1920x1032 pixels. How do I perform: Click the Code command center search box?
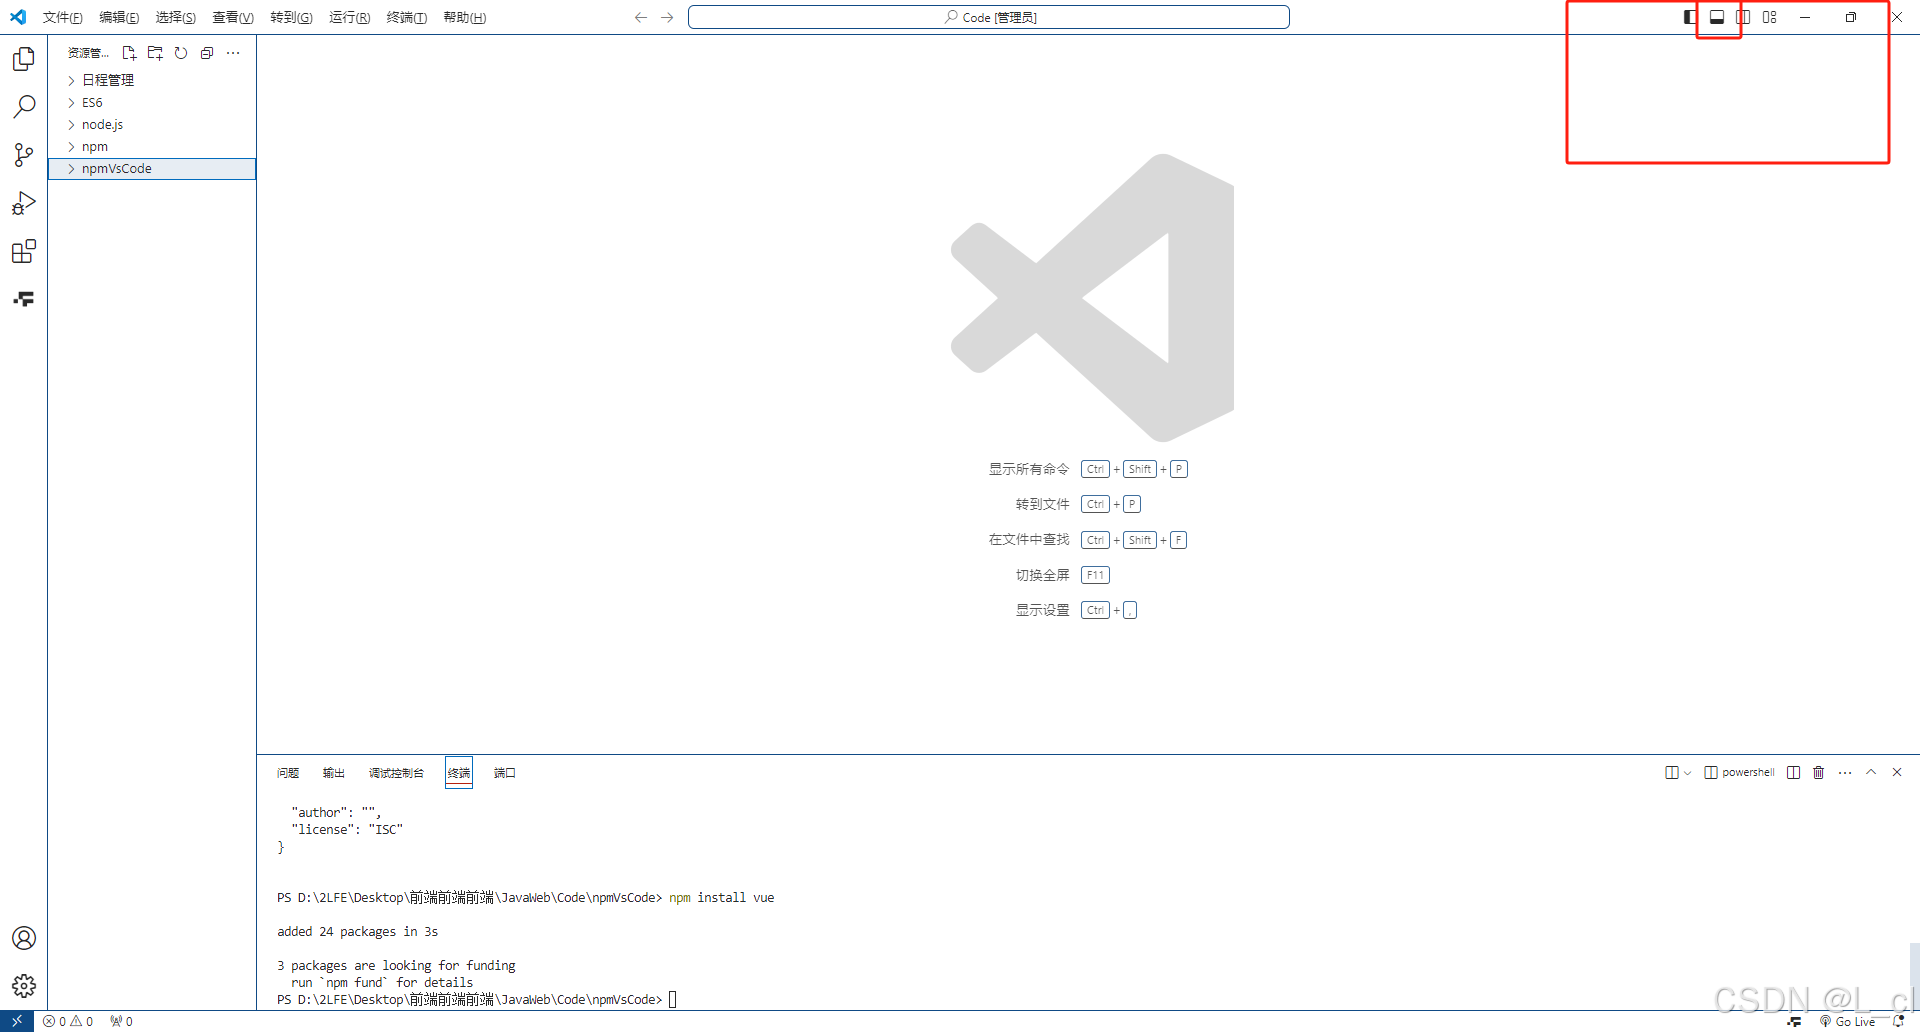coord(989,17)
